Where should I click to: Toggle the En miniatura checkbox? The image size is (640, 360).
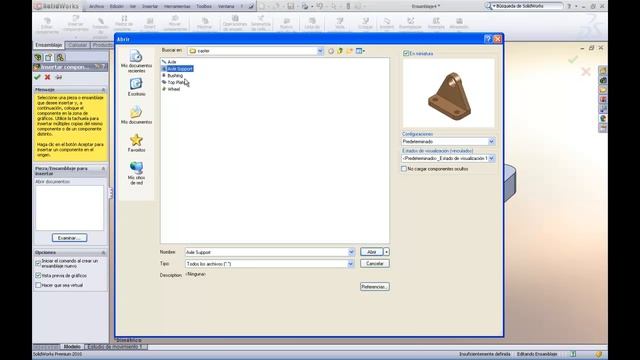406,53
